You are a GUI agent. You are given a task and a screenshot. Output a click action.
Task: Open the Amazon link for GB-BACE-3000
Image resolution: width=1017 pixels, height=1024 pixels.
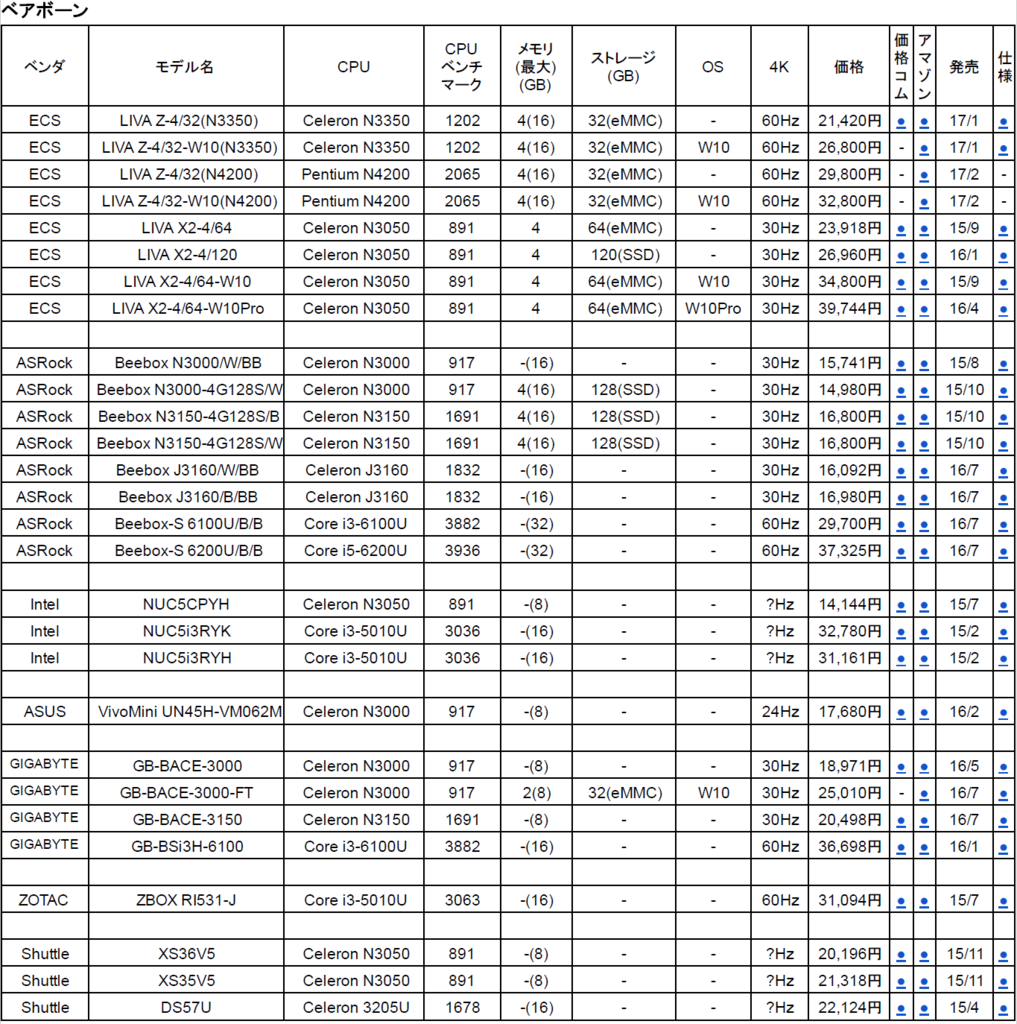click(924, 767)
